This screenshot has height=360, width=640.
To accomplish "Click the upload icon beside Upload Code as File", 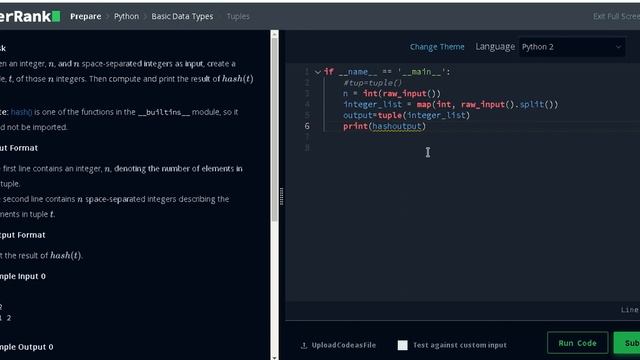I will [x=304, y=345].
